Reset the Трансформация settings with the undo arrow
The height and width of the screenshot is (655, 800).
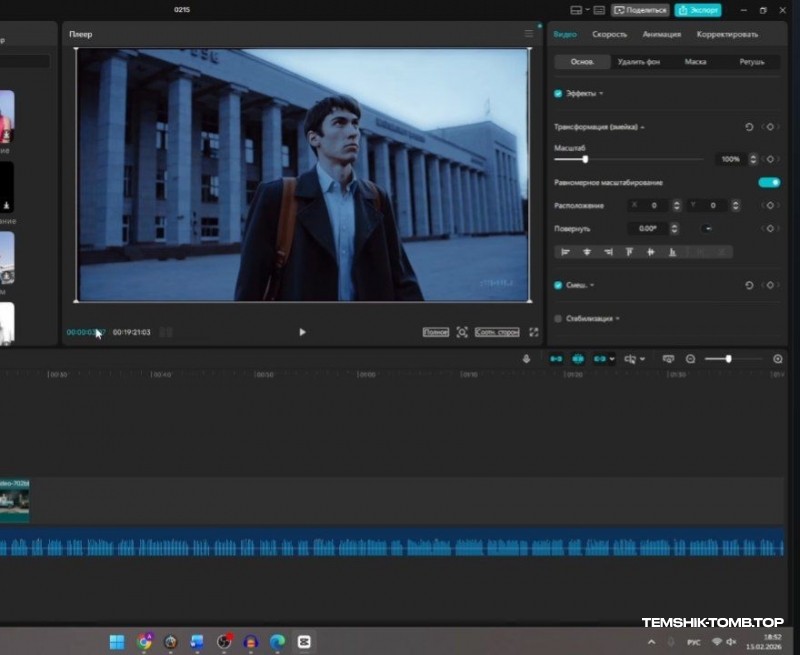coord(749,127)
